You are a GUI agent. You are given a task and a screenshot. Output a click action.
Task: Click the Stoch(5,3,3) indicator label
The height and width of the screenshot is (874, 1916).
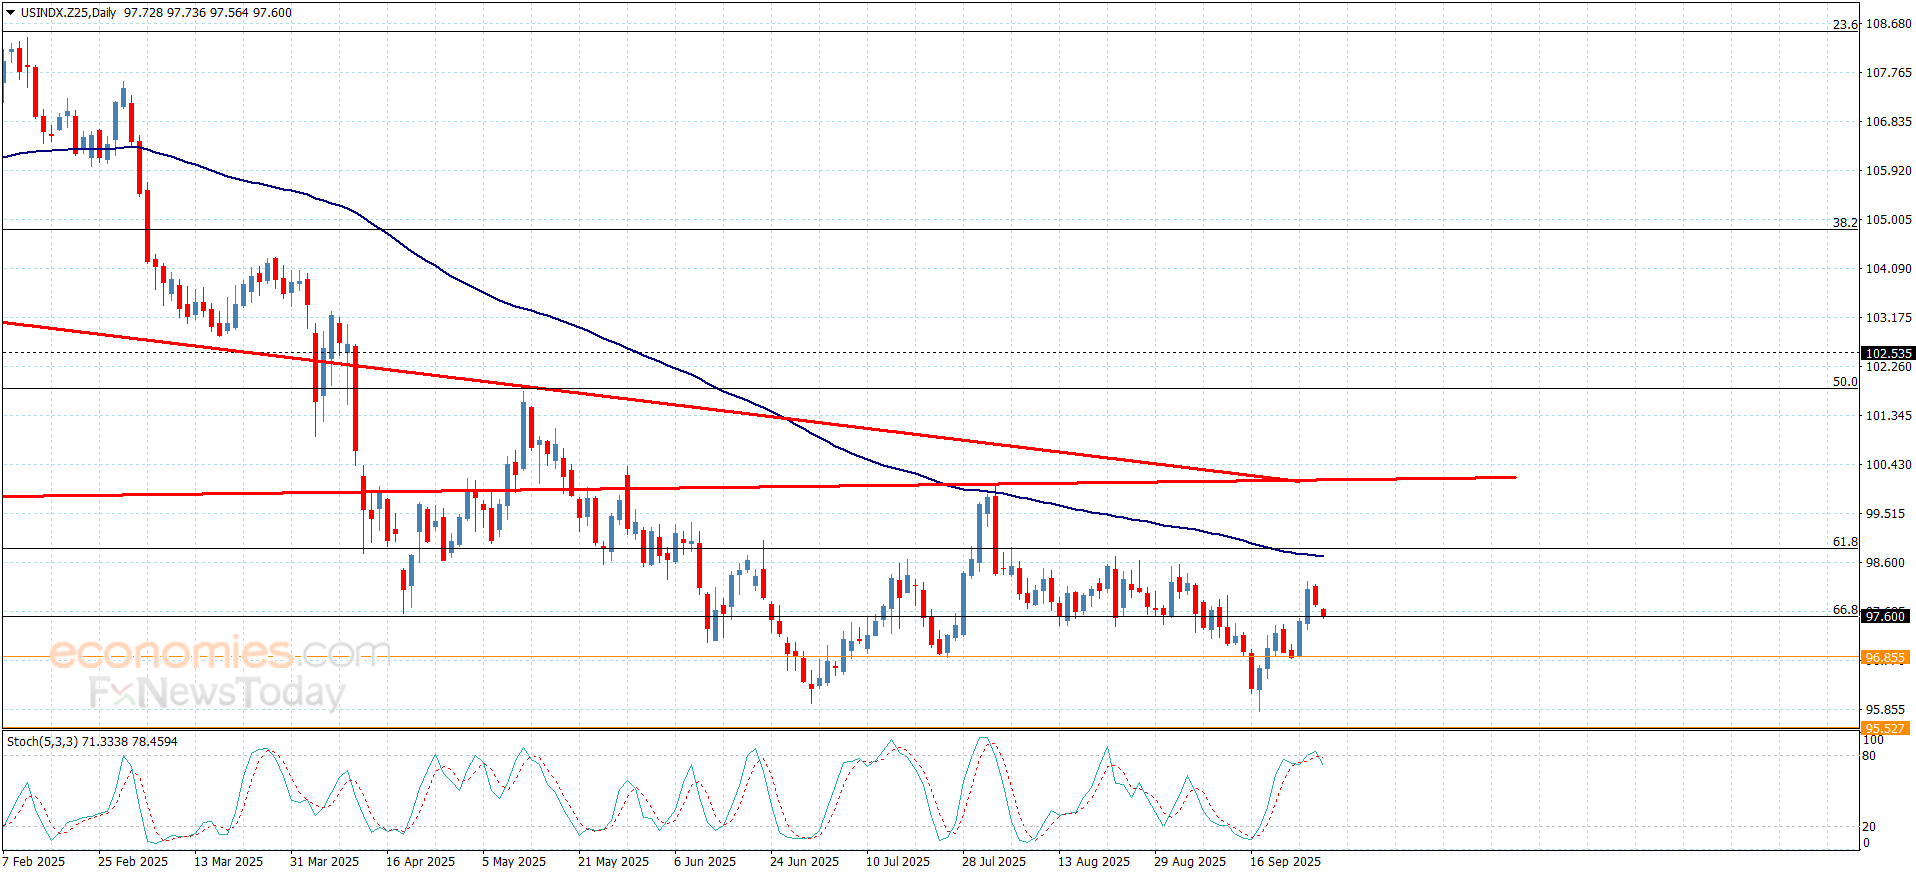42,742
